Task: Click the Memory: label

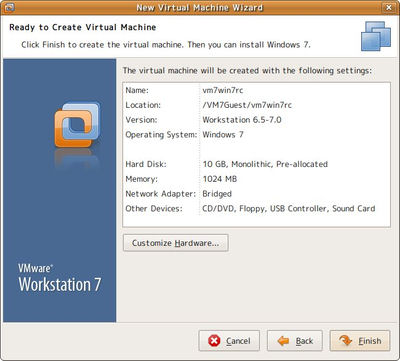Action: point(142,179)
